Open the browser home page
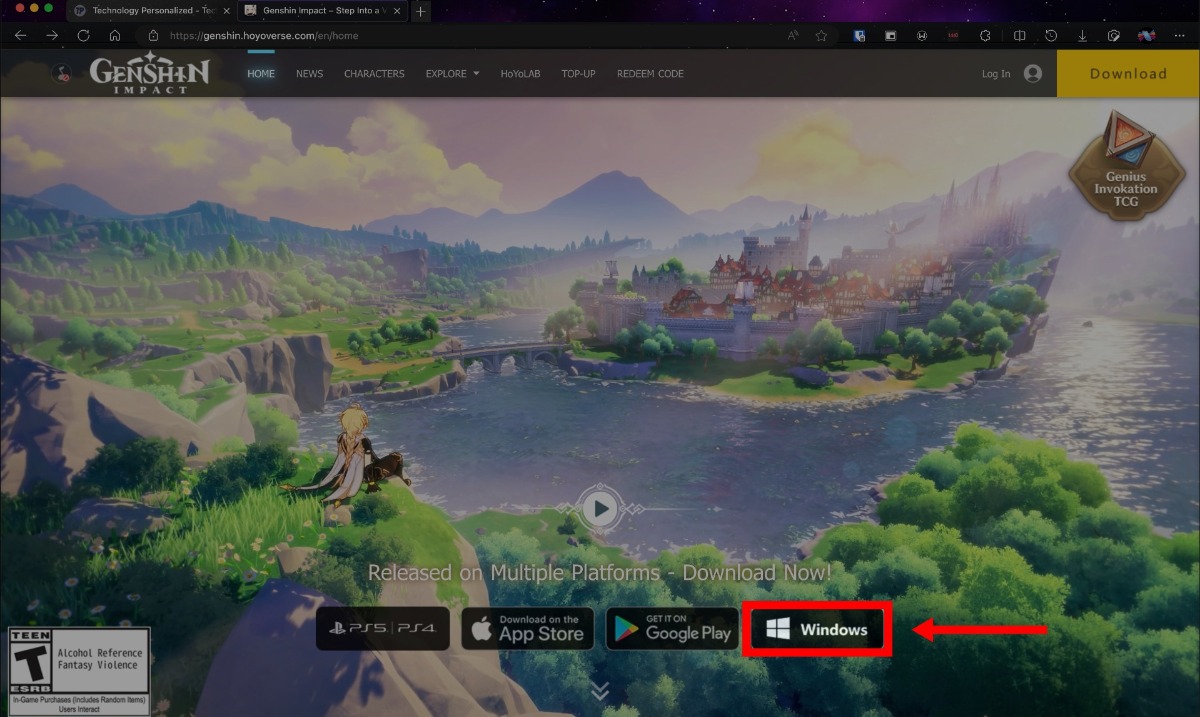The image size is (1200, 717). pos(115,35)
